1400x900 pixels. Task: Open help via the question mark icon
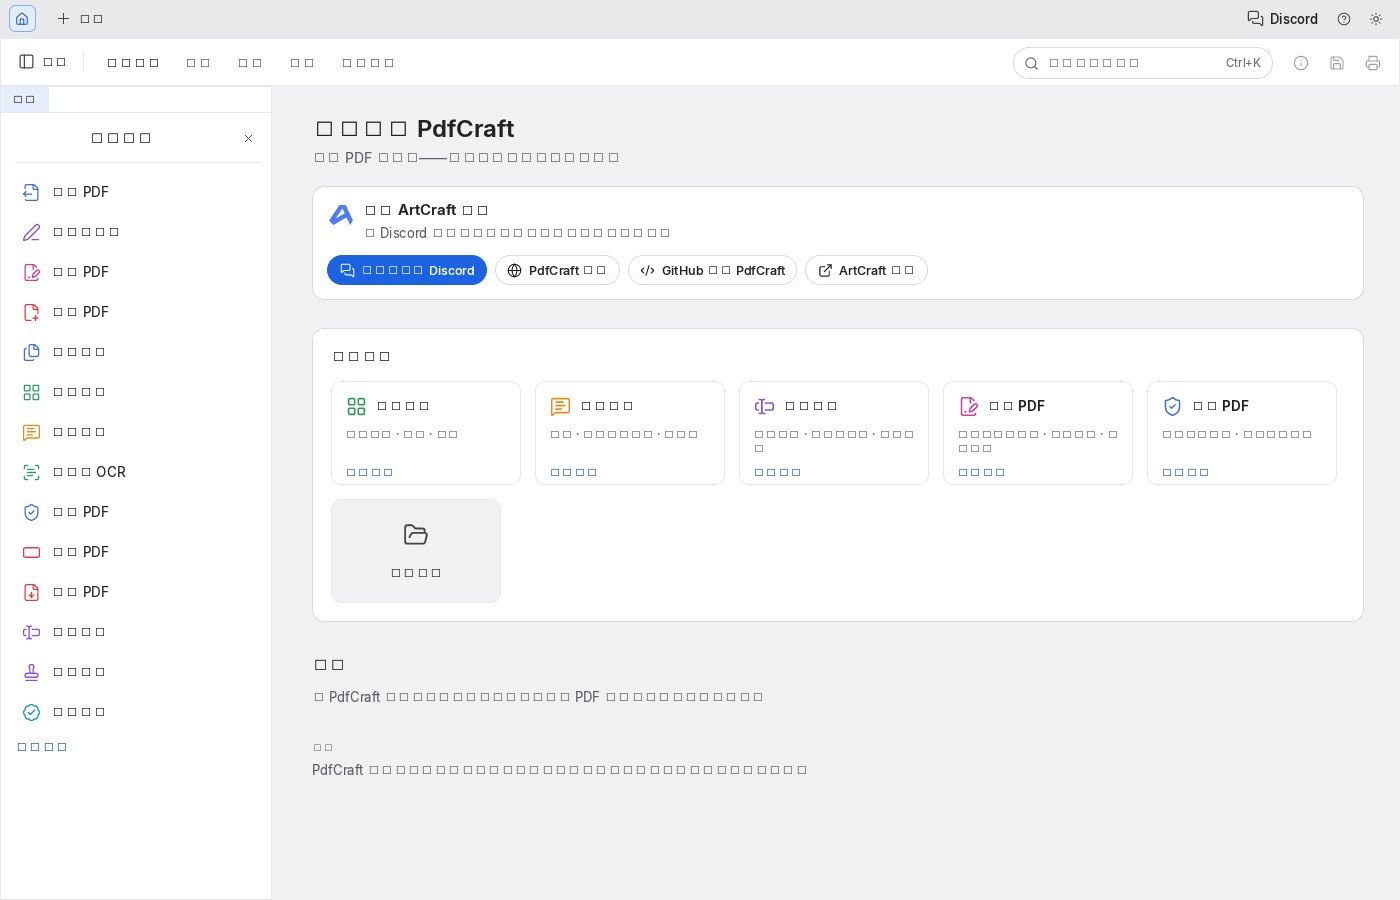1344,19
